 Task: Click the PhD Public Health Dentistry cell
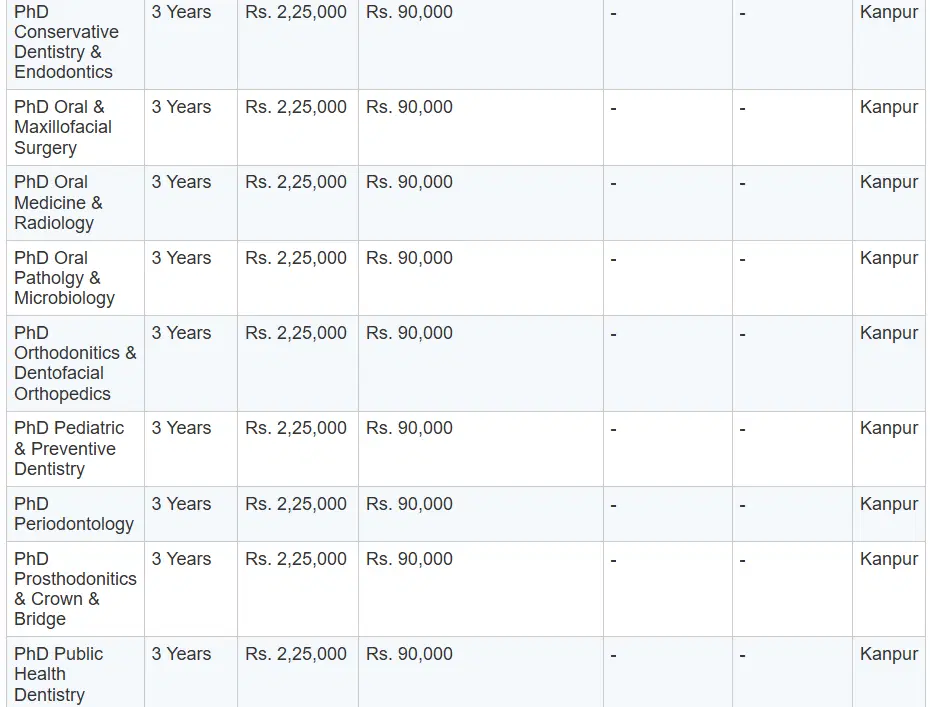click(58, 674)
